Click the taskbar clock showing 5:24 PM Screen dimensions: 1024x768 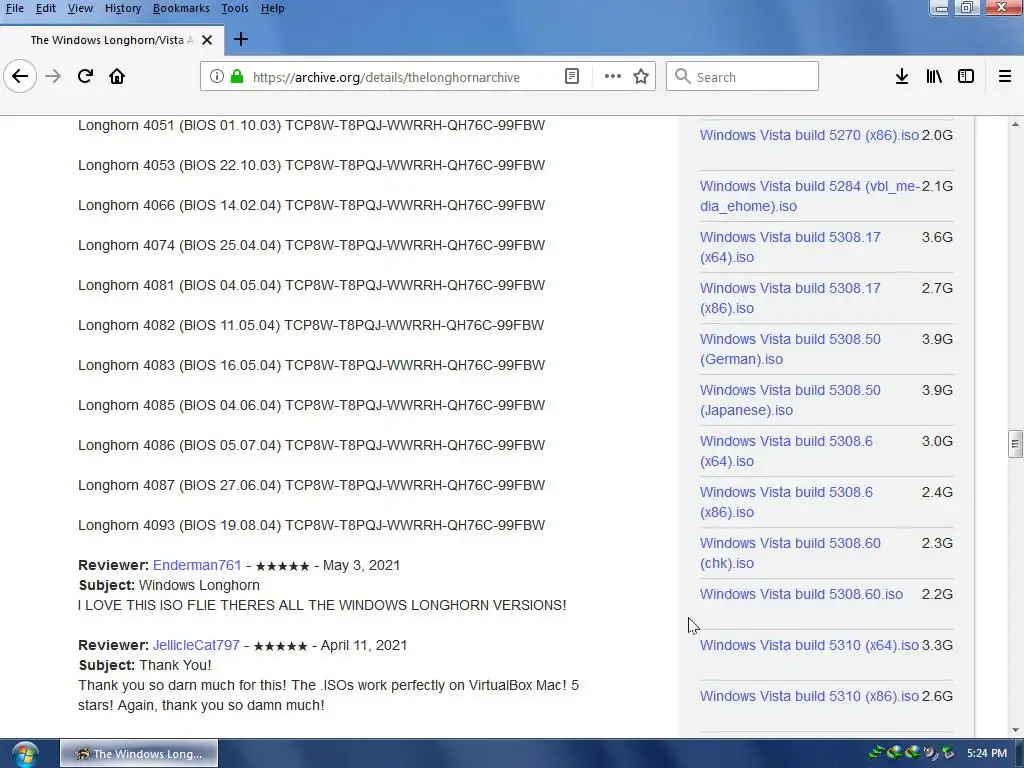tap(987, 753)
